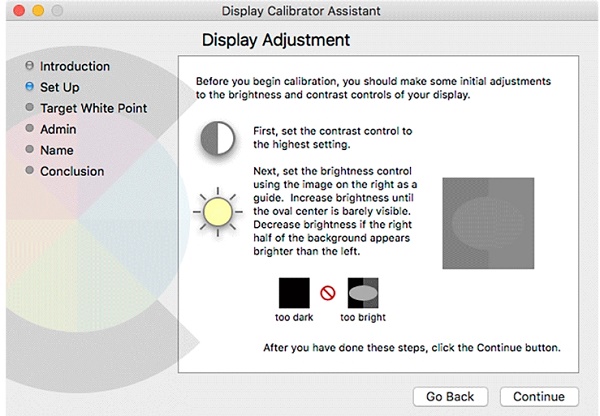Click the Name step bullet
This screenshot has height=416, width=600.
click(x=29, y=149)
